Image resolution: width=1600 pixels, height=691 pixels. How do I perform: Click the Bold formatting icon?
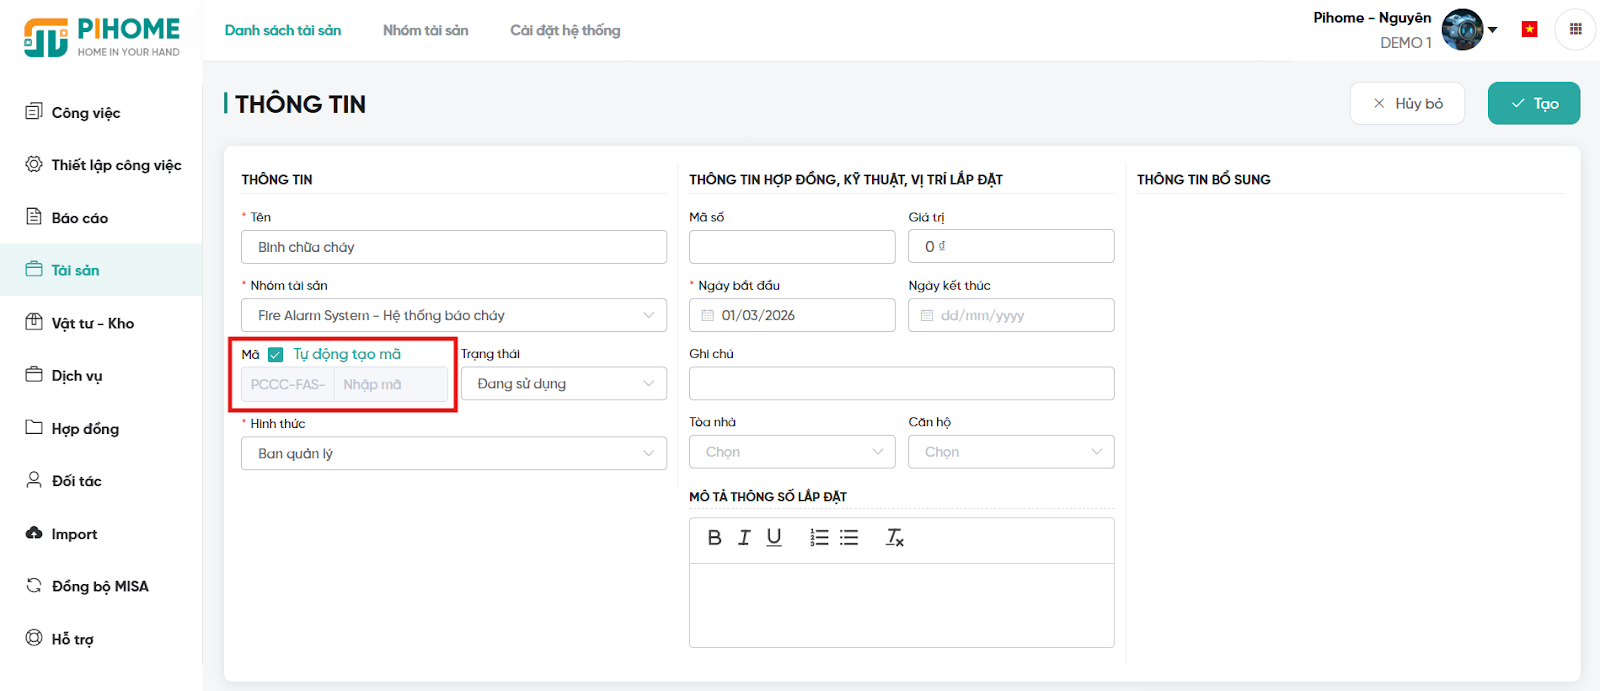tap(714, 538)
